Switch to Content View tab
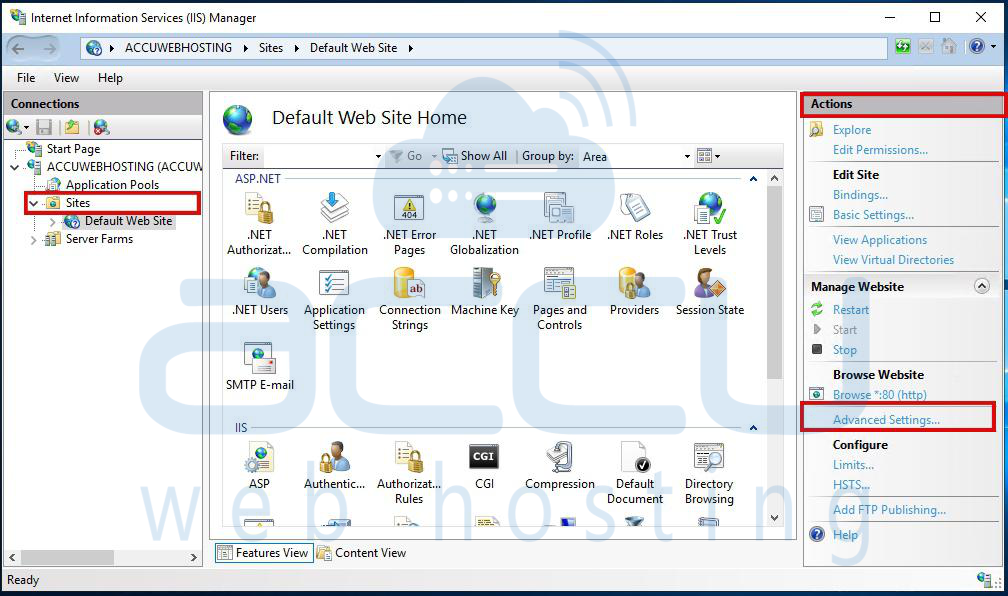Viewport: 1008px width, 596px height. tap(362, 553)
